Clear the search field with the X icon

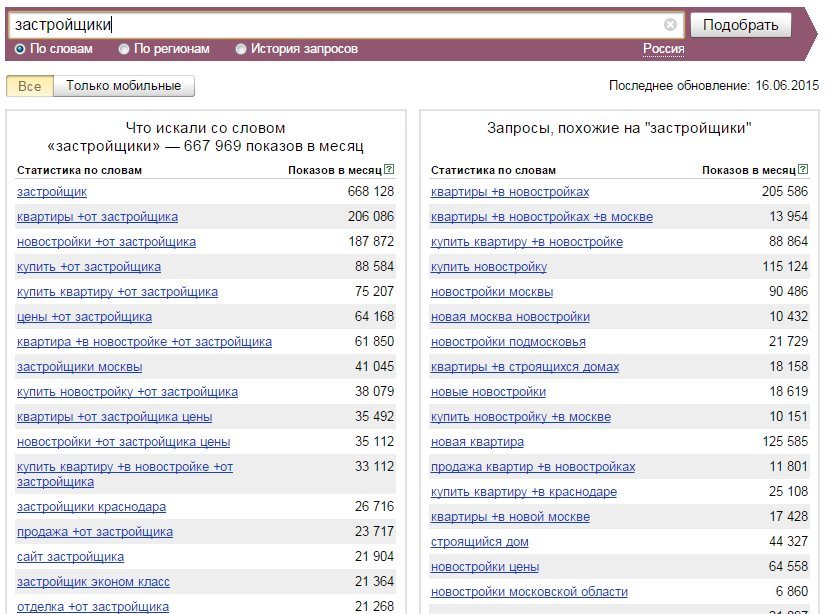[670, 25]
